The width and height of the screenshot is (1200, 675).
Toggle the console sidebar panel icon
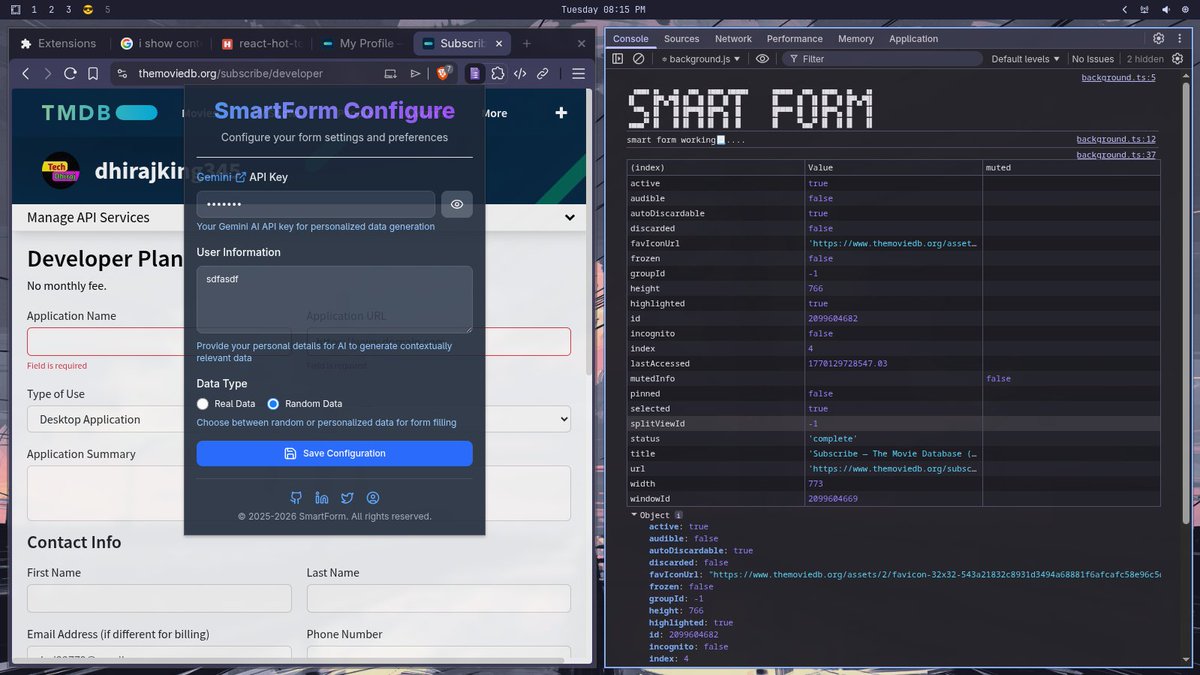(x=618, y=59)
